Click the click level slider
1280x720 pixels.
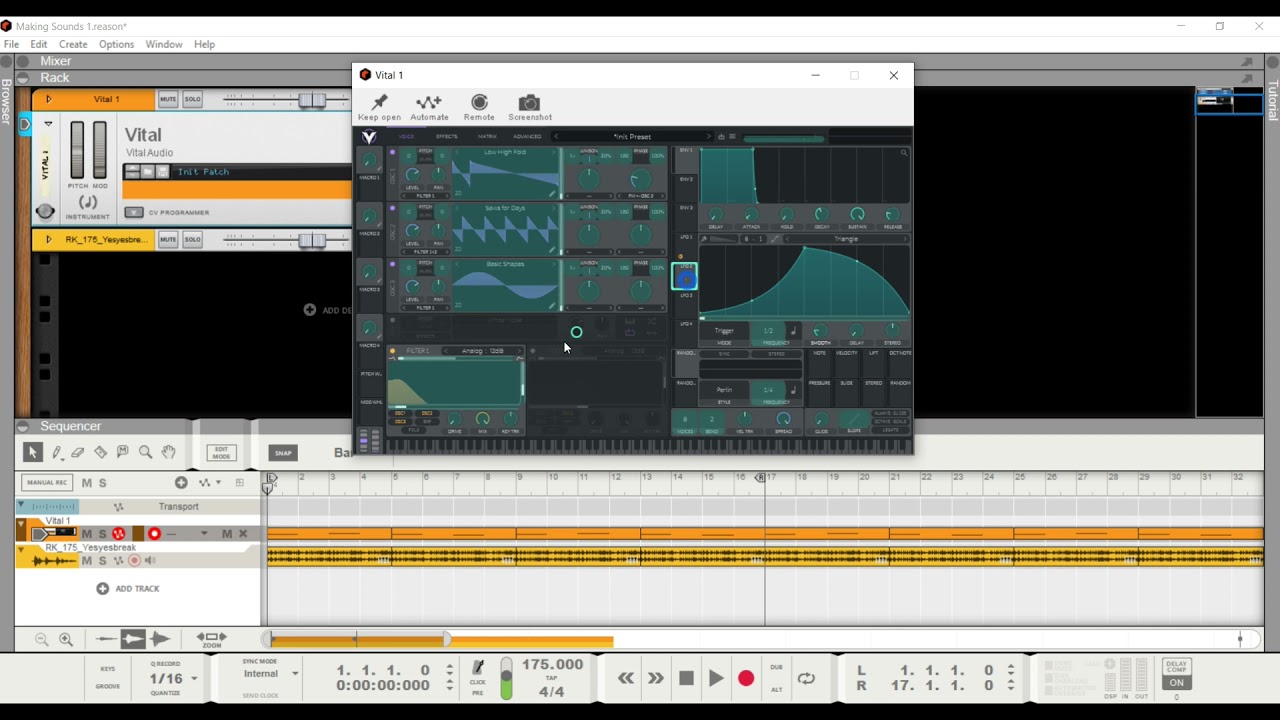(x=506, y=678)
